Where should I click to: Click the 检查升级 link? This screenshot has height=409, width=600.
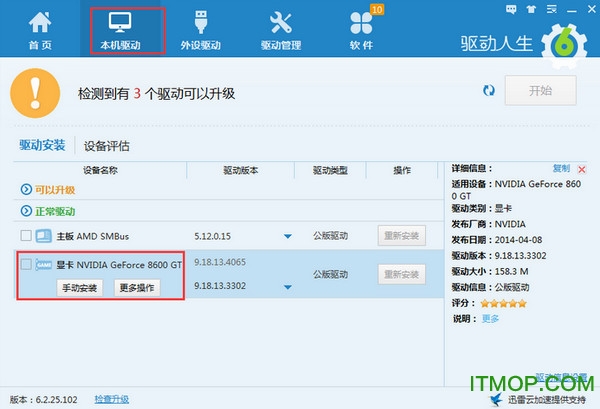click(x=112, y=399)
